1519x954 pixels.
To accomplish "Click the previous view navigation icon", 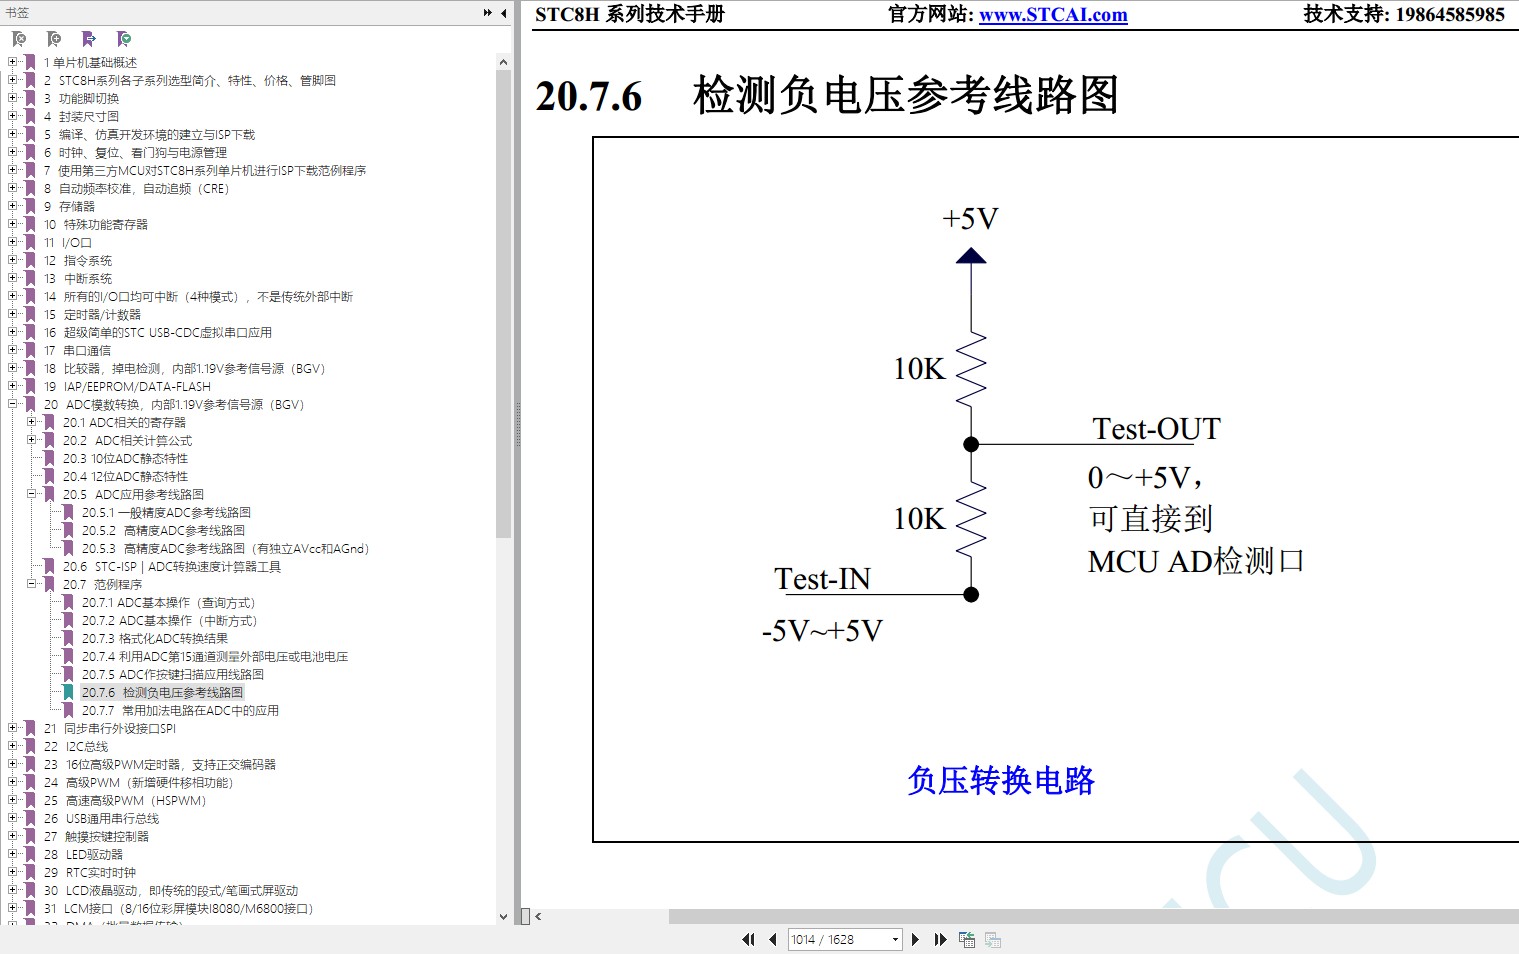I will (x=967, y=939).
